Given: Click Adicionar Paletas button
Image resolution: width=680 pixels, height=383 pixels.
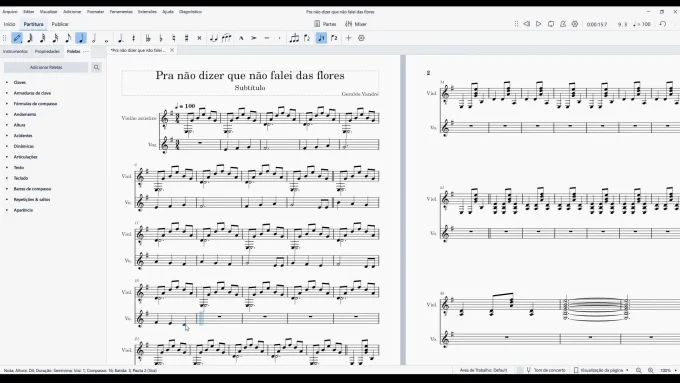Looking at the screenshot, I should coord(46,67).
